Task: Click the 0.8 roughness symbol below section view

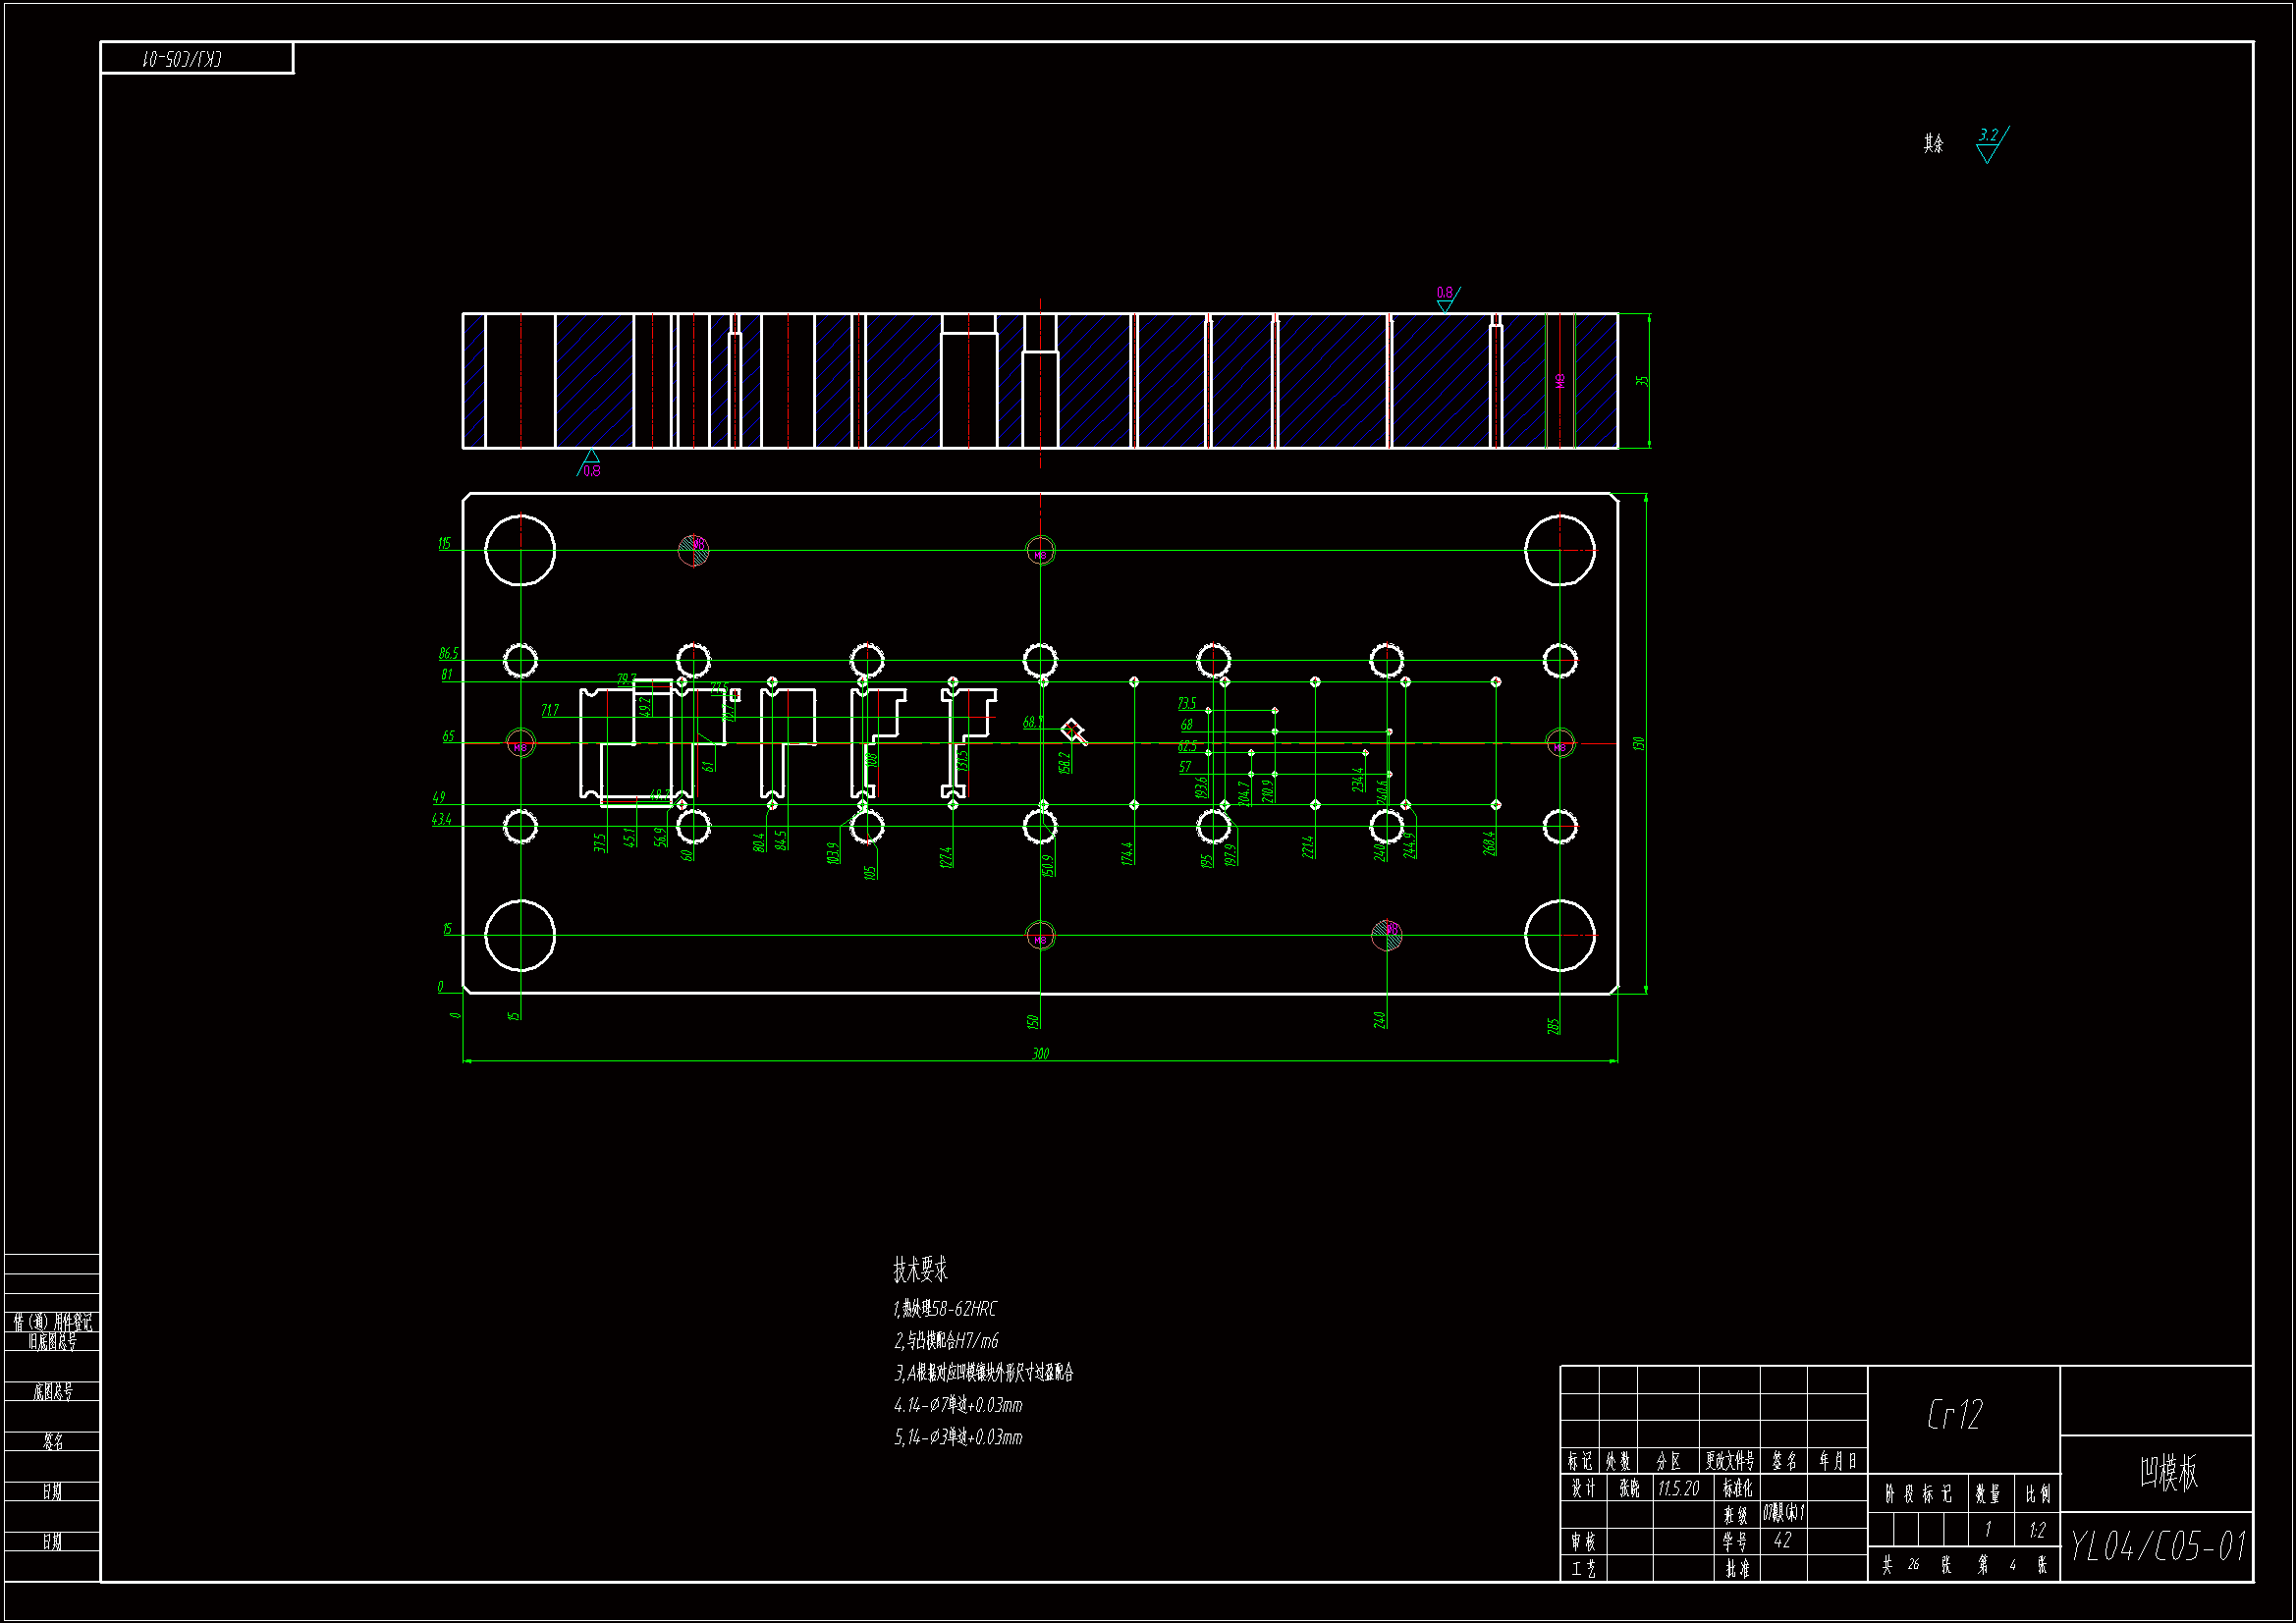Action: tap(590, 464)
